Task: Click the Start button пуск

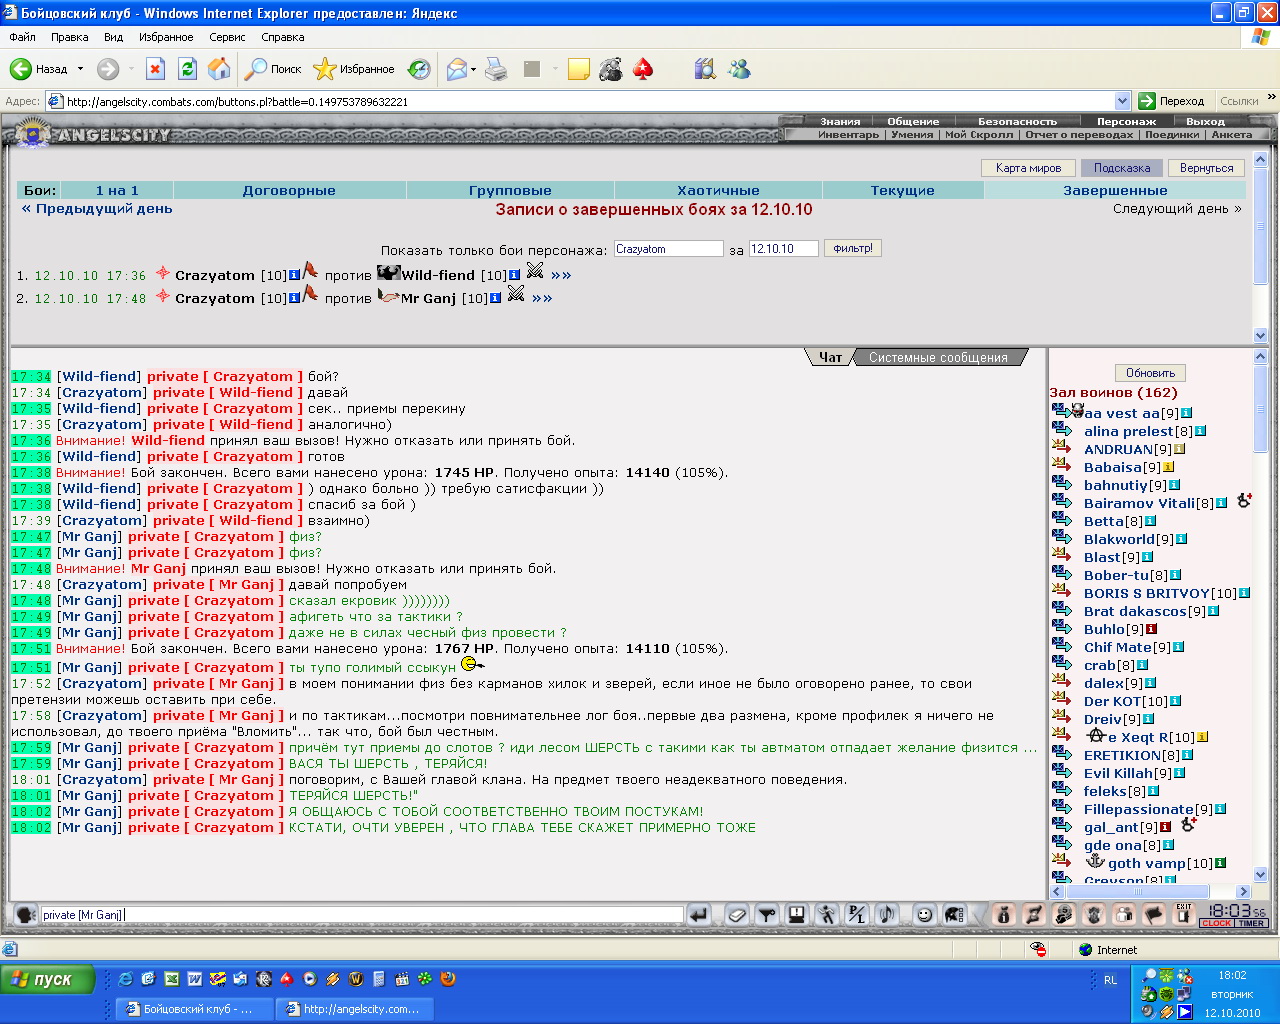Action: [48, 980]
